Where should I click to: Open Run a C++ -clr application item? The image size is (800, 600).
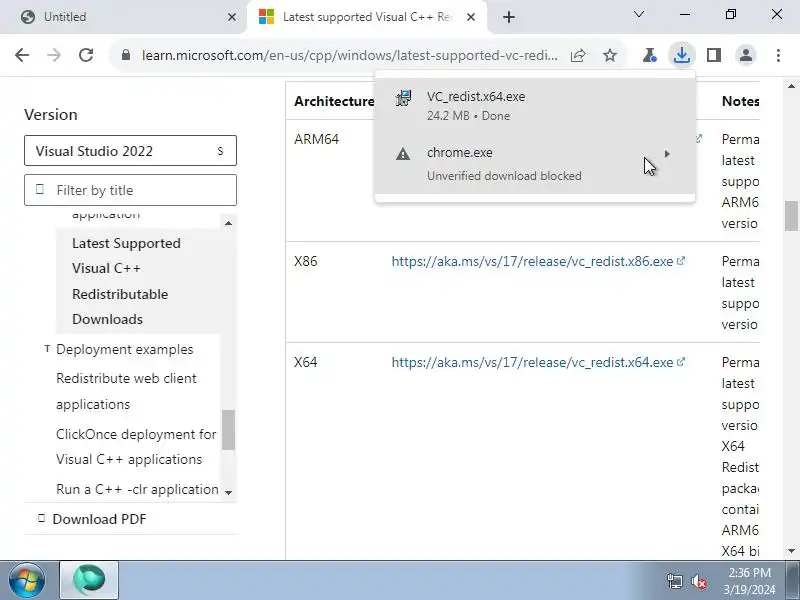(137, 489)
